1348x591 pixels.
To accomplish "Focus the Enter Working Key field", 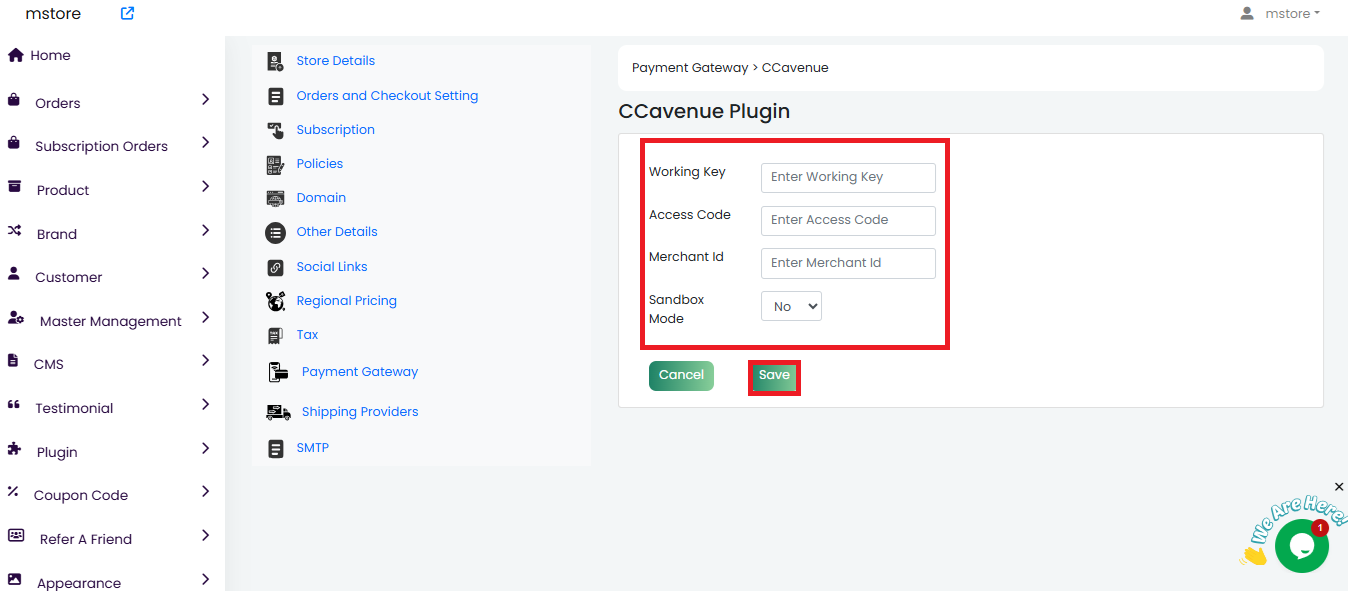I will click(848, 177).
